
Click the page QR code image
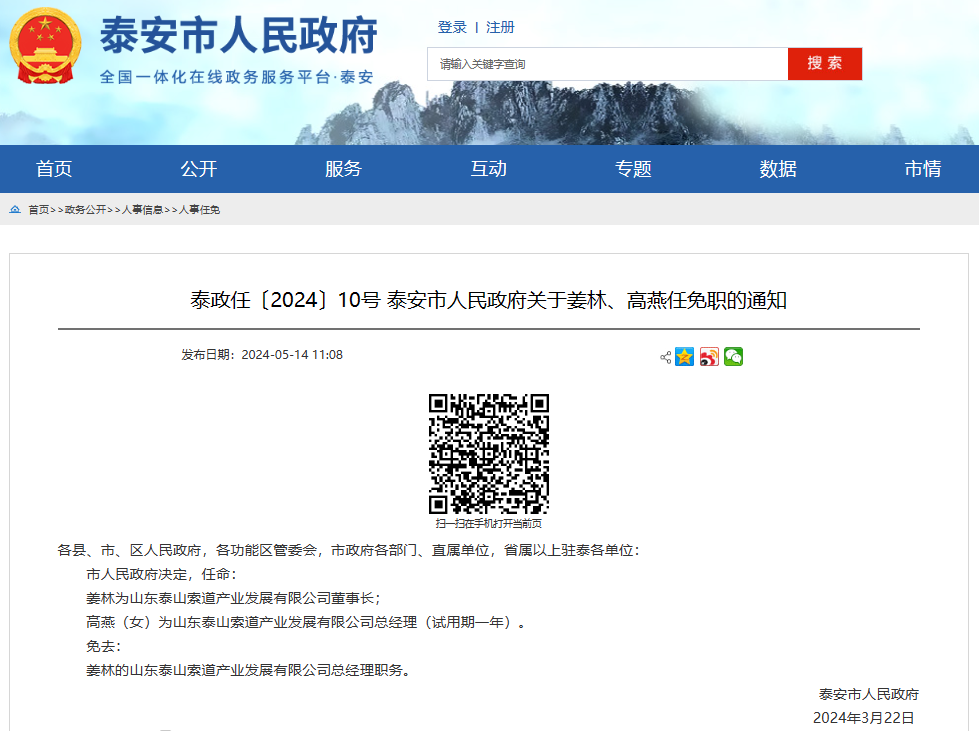[x=489, y=454]
